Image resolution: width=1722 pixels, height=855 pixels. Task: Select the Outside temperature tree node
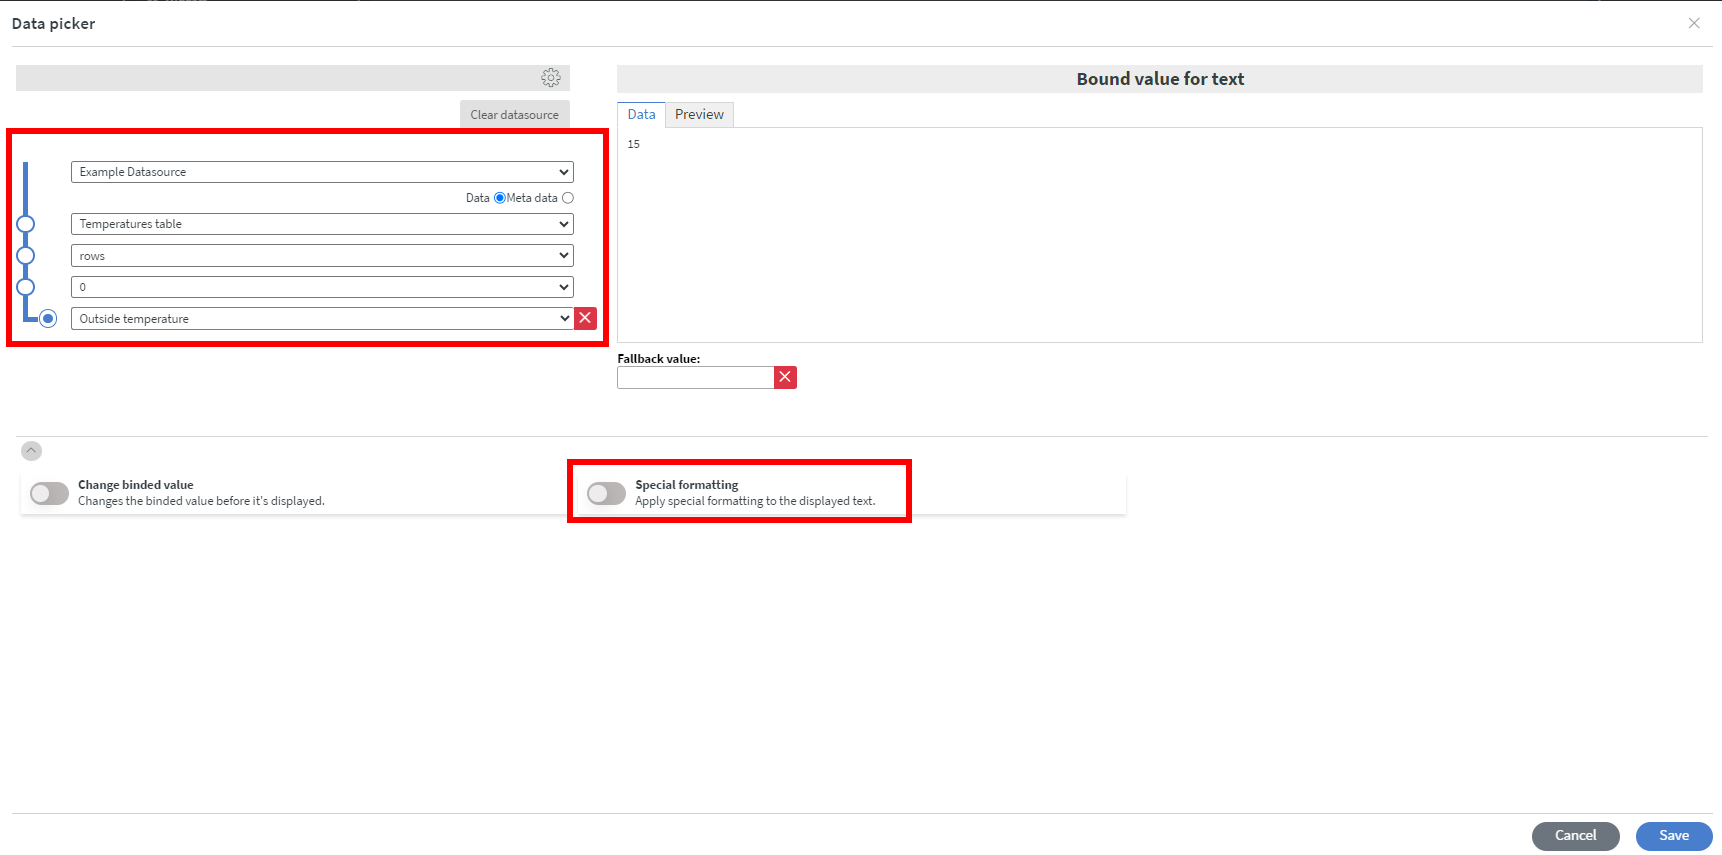pos(48,319)
